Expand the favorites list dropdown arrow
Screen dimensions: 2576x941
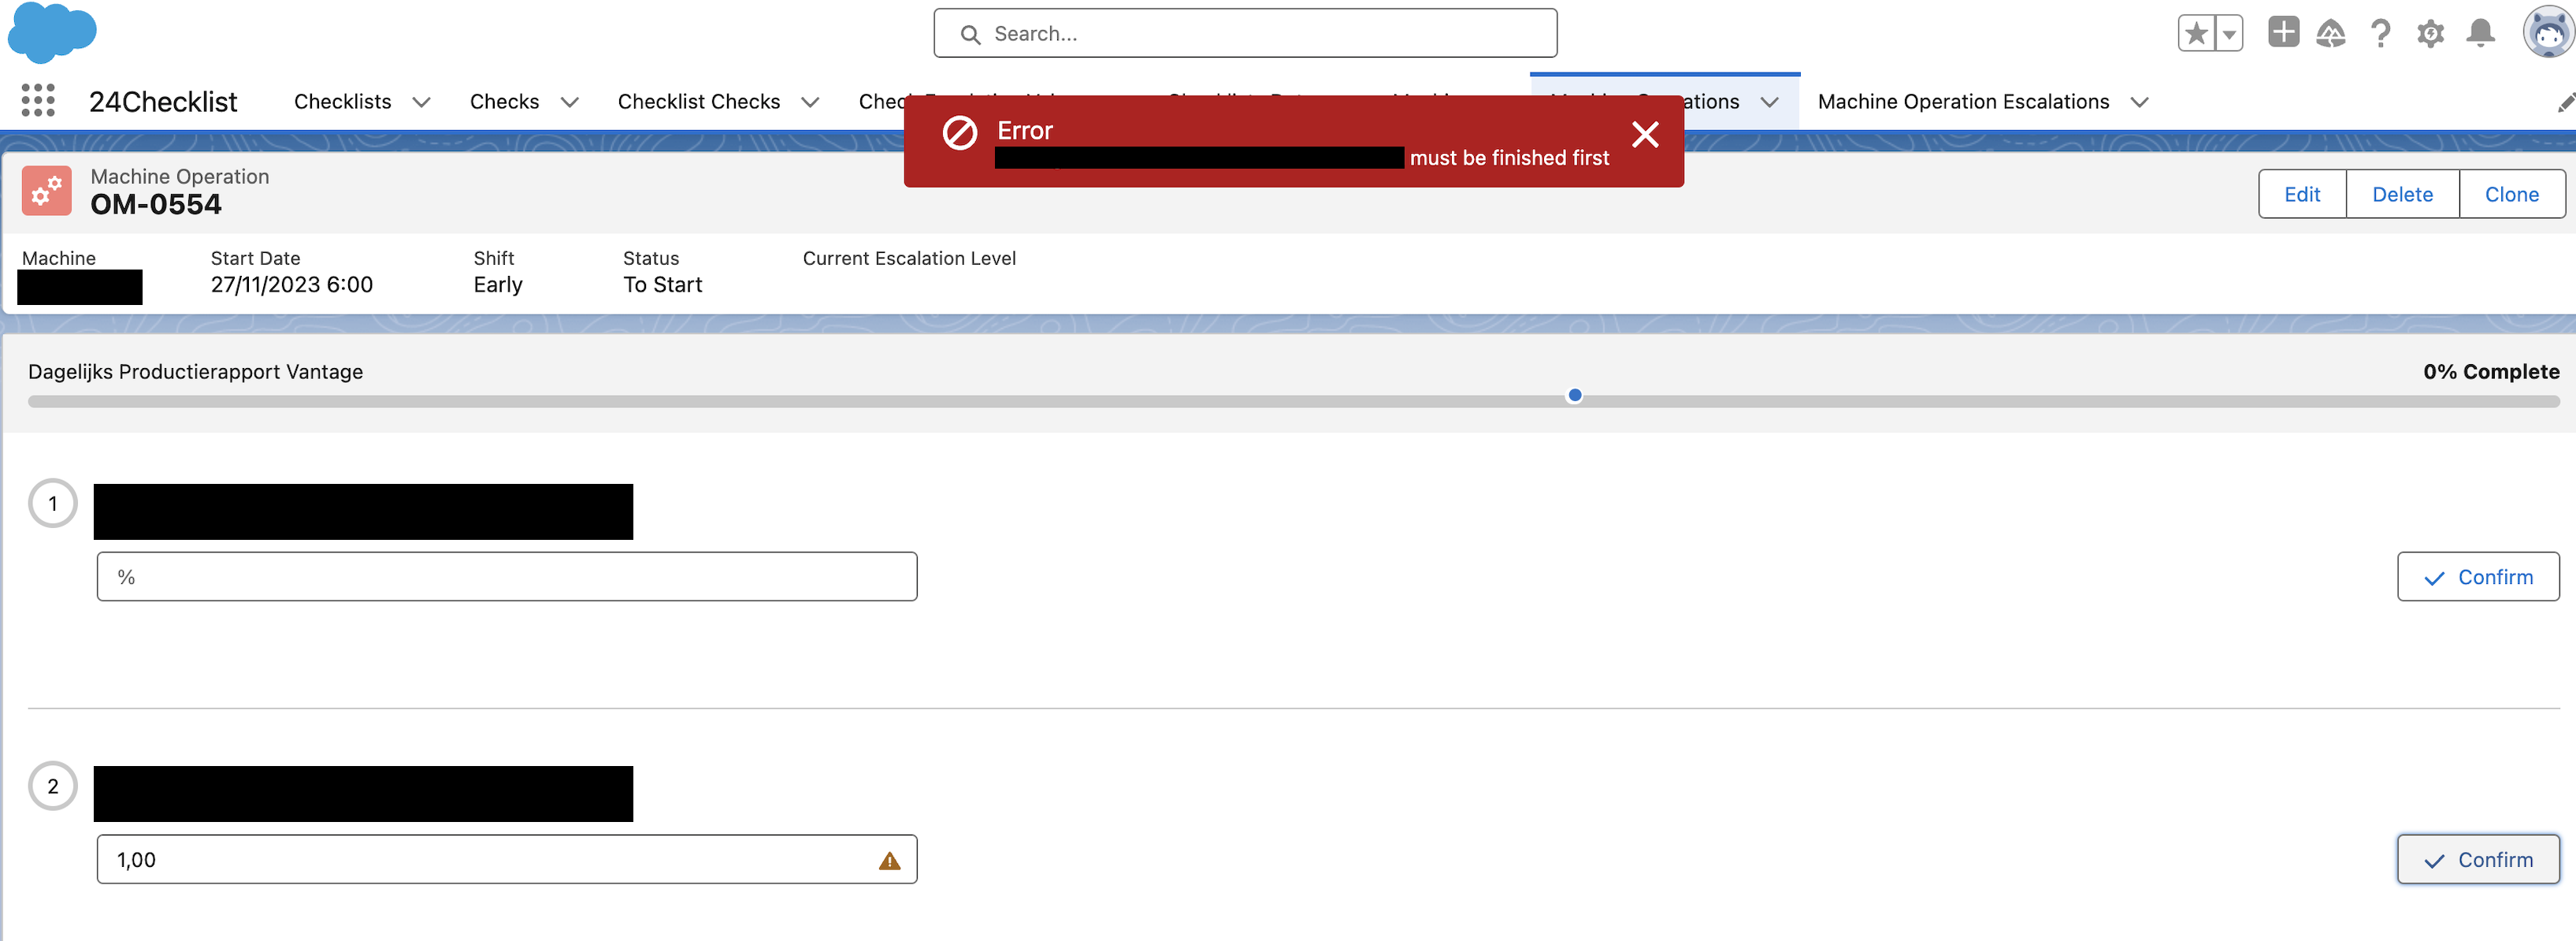[2229, 34]
